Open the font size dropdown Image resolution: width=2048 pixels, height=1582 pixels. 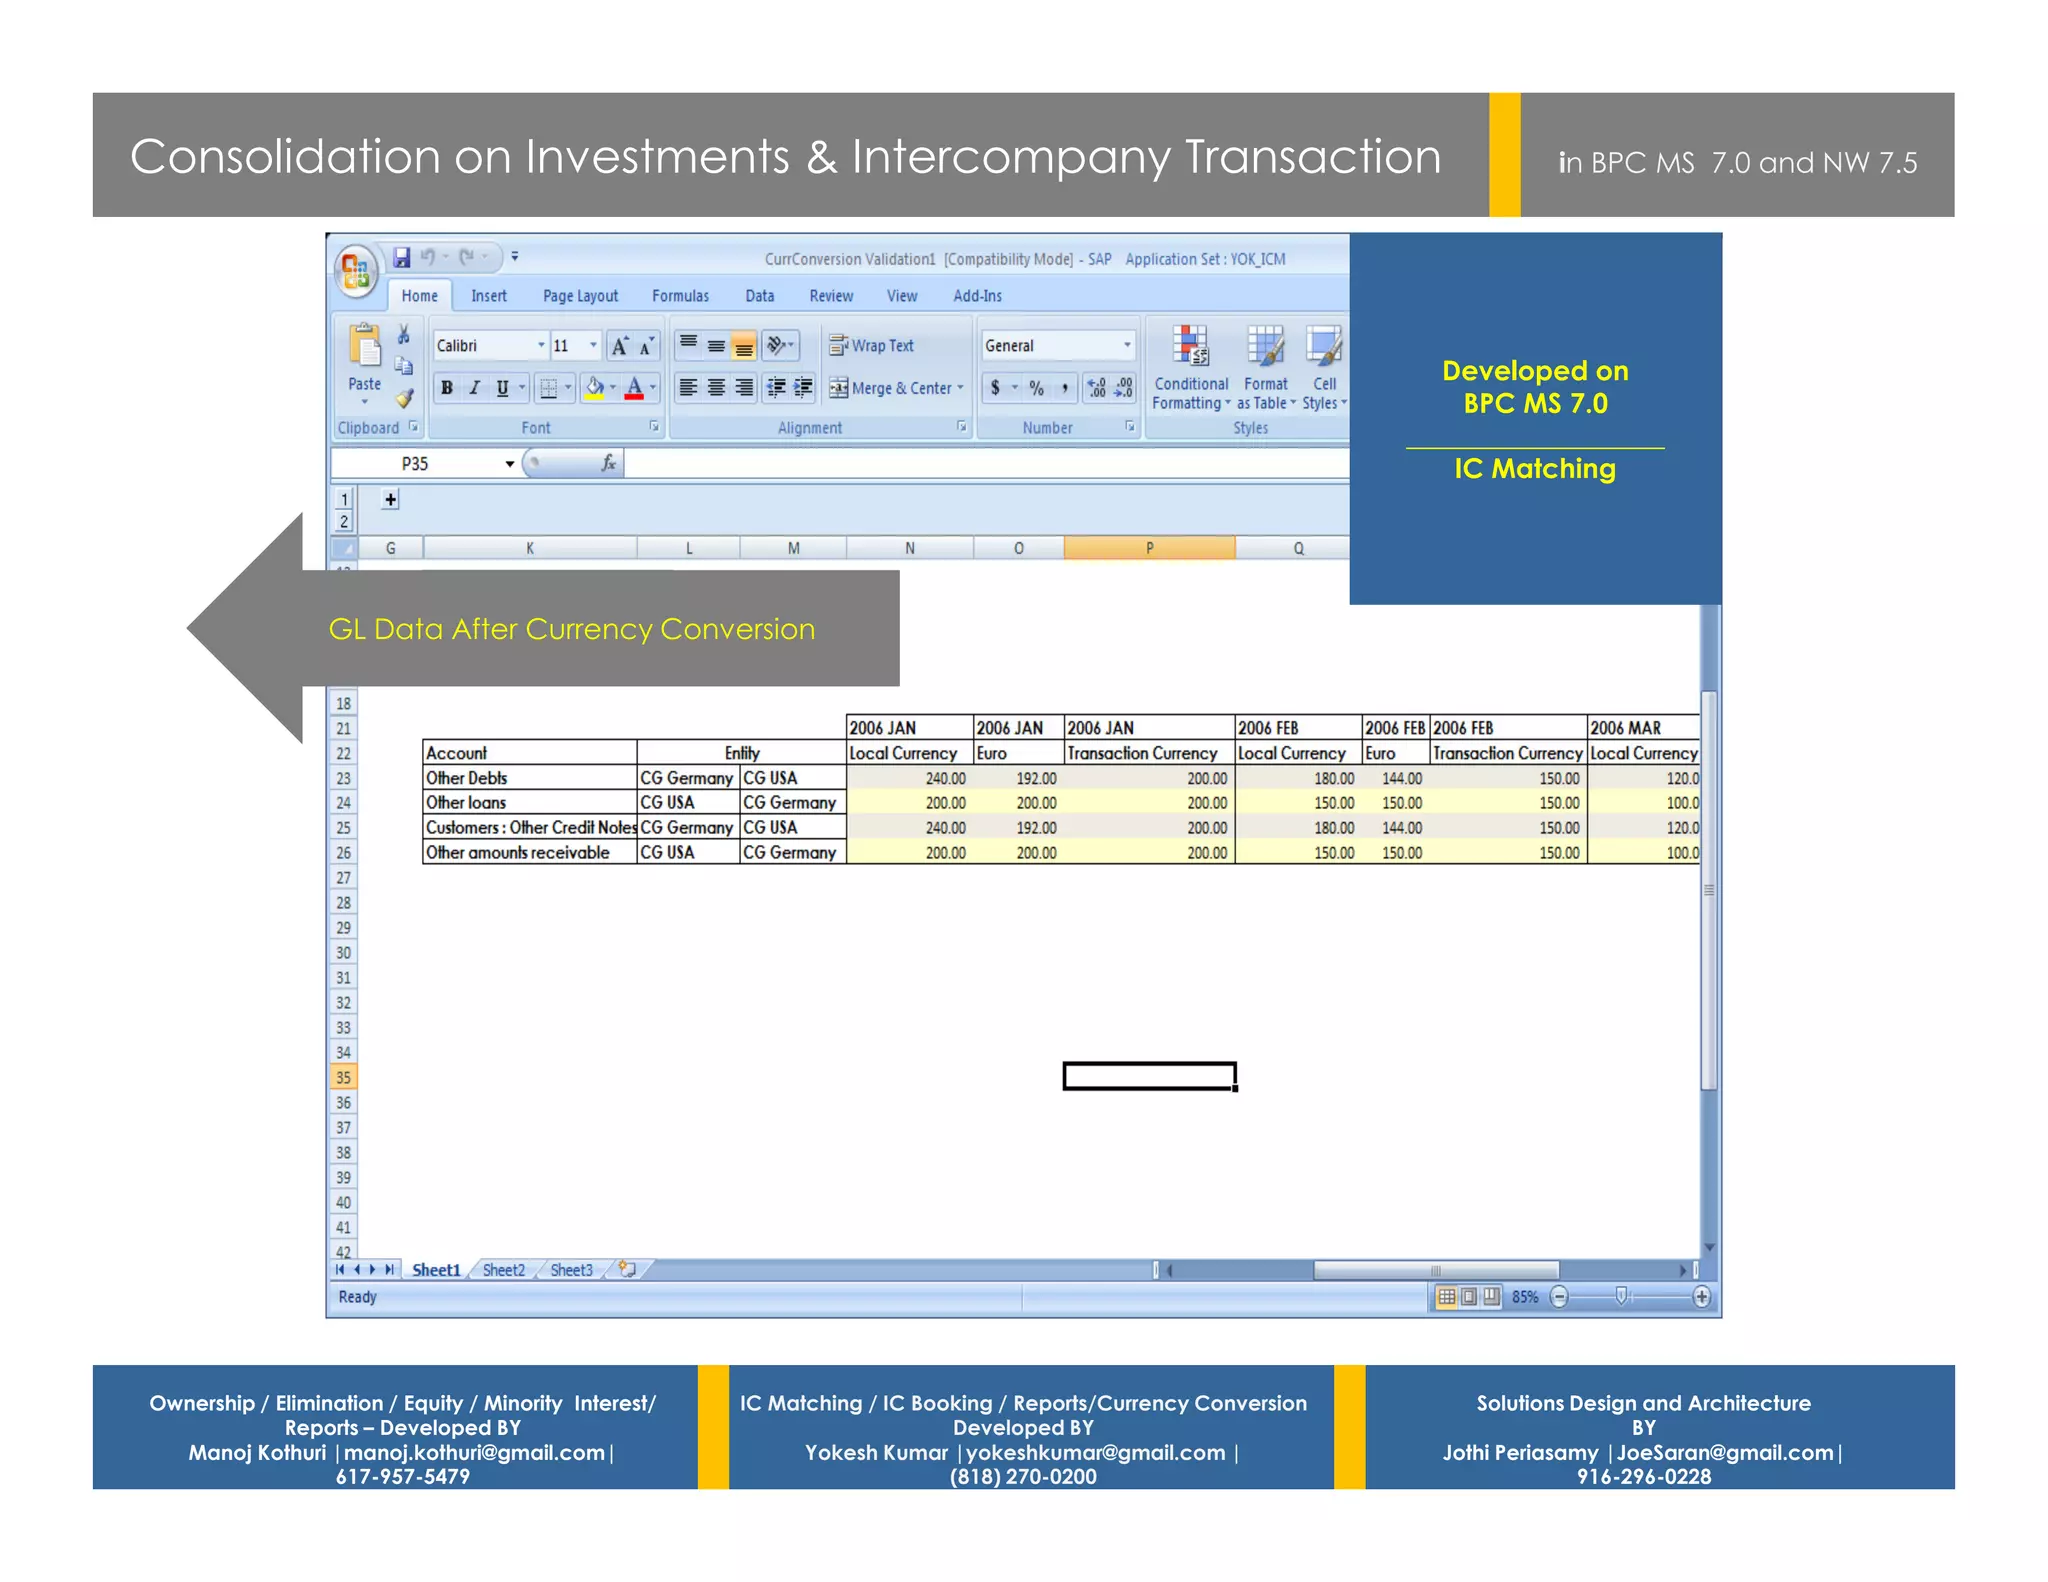pos(593,345)
